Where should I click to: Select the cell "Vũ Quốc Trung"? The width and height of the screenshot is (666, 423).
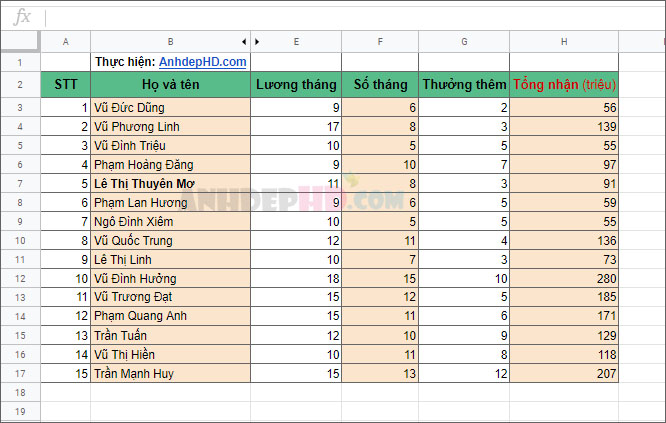tap(170, 240)
